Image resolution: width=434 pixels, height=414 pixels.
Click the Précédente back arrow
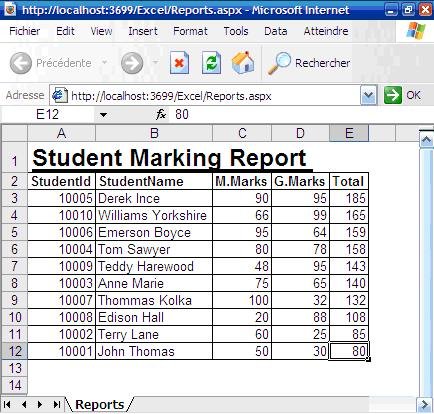pos(21,63)
